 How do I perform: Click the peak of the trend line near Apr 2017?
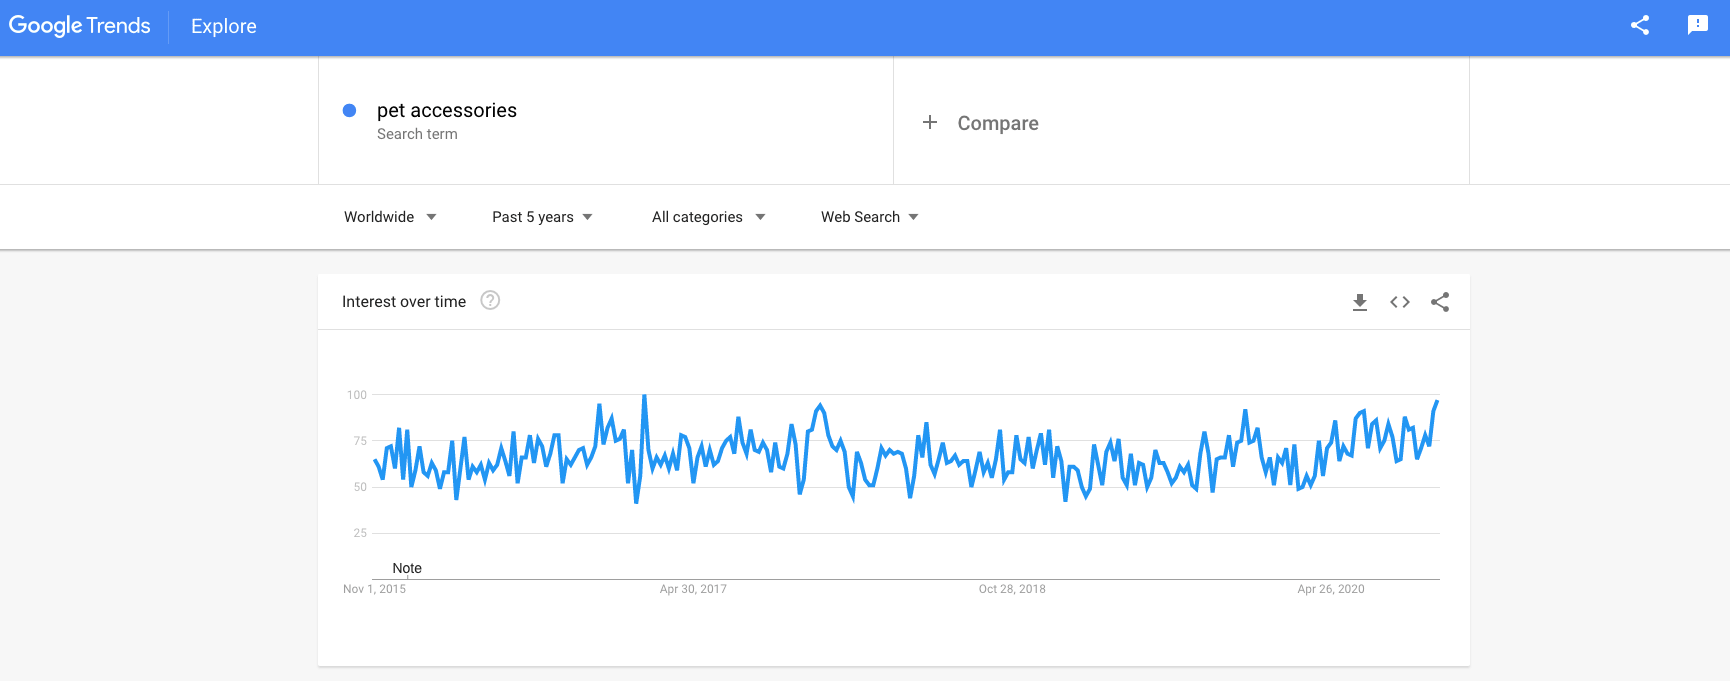tap(644, 396)
